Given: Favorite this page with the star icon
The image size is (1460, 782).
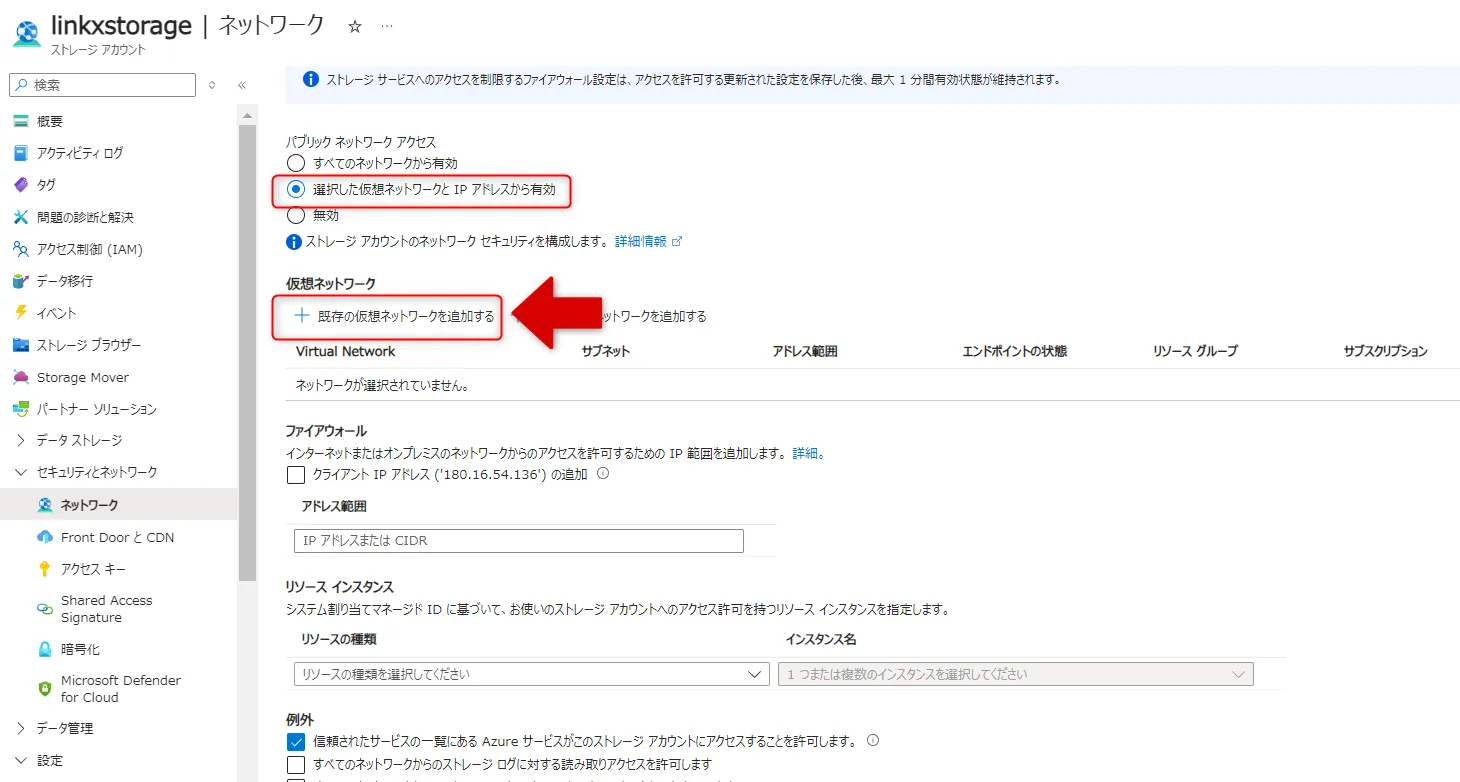Looking at the screenshot, I should 355,27.
